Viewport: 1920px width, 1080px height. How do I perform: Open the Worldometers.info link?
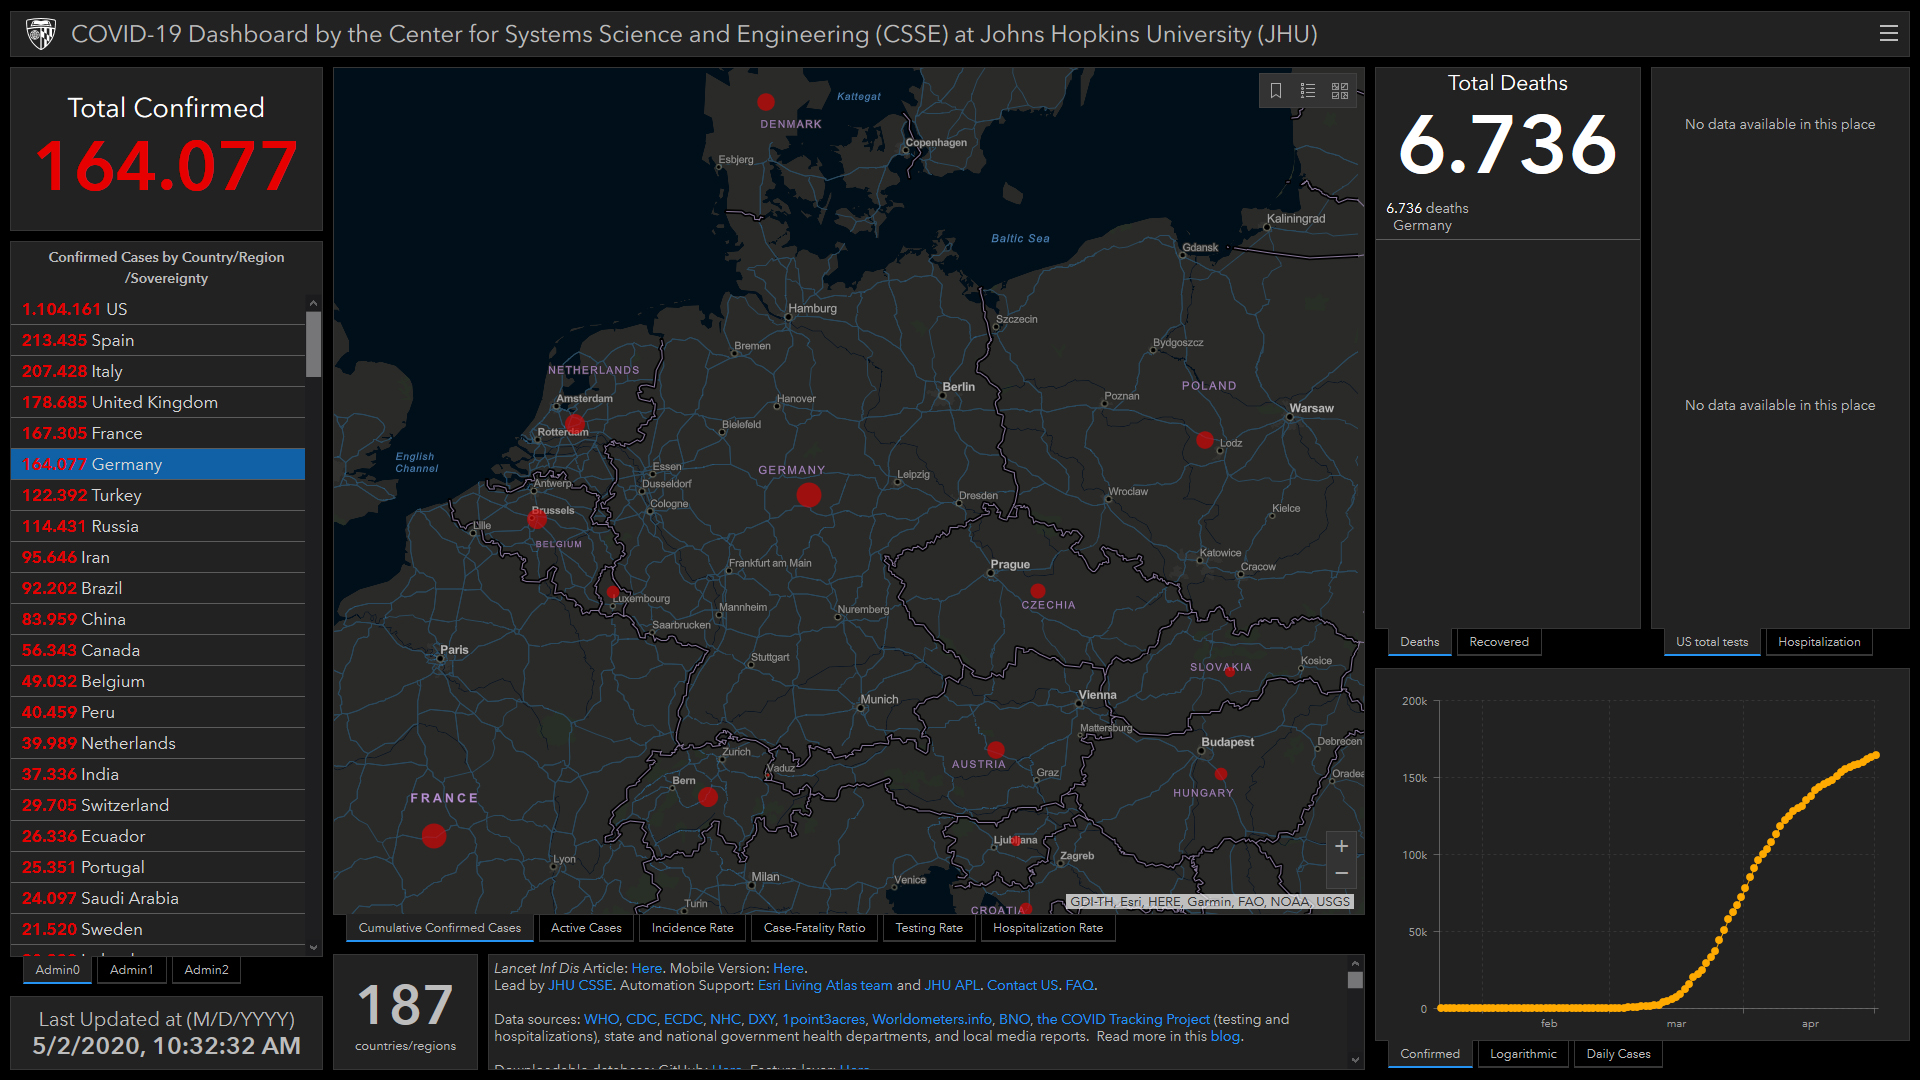(932, 1019)
